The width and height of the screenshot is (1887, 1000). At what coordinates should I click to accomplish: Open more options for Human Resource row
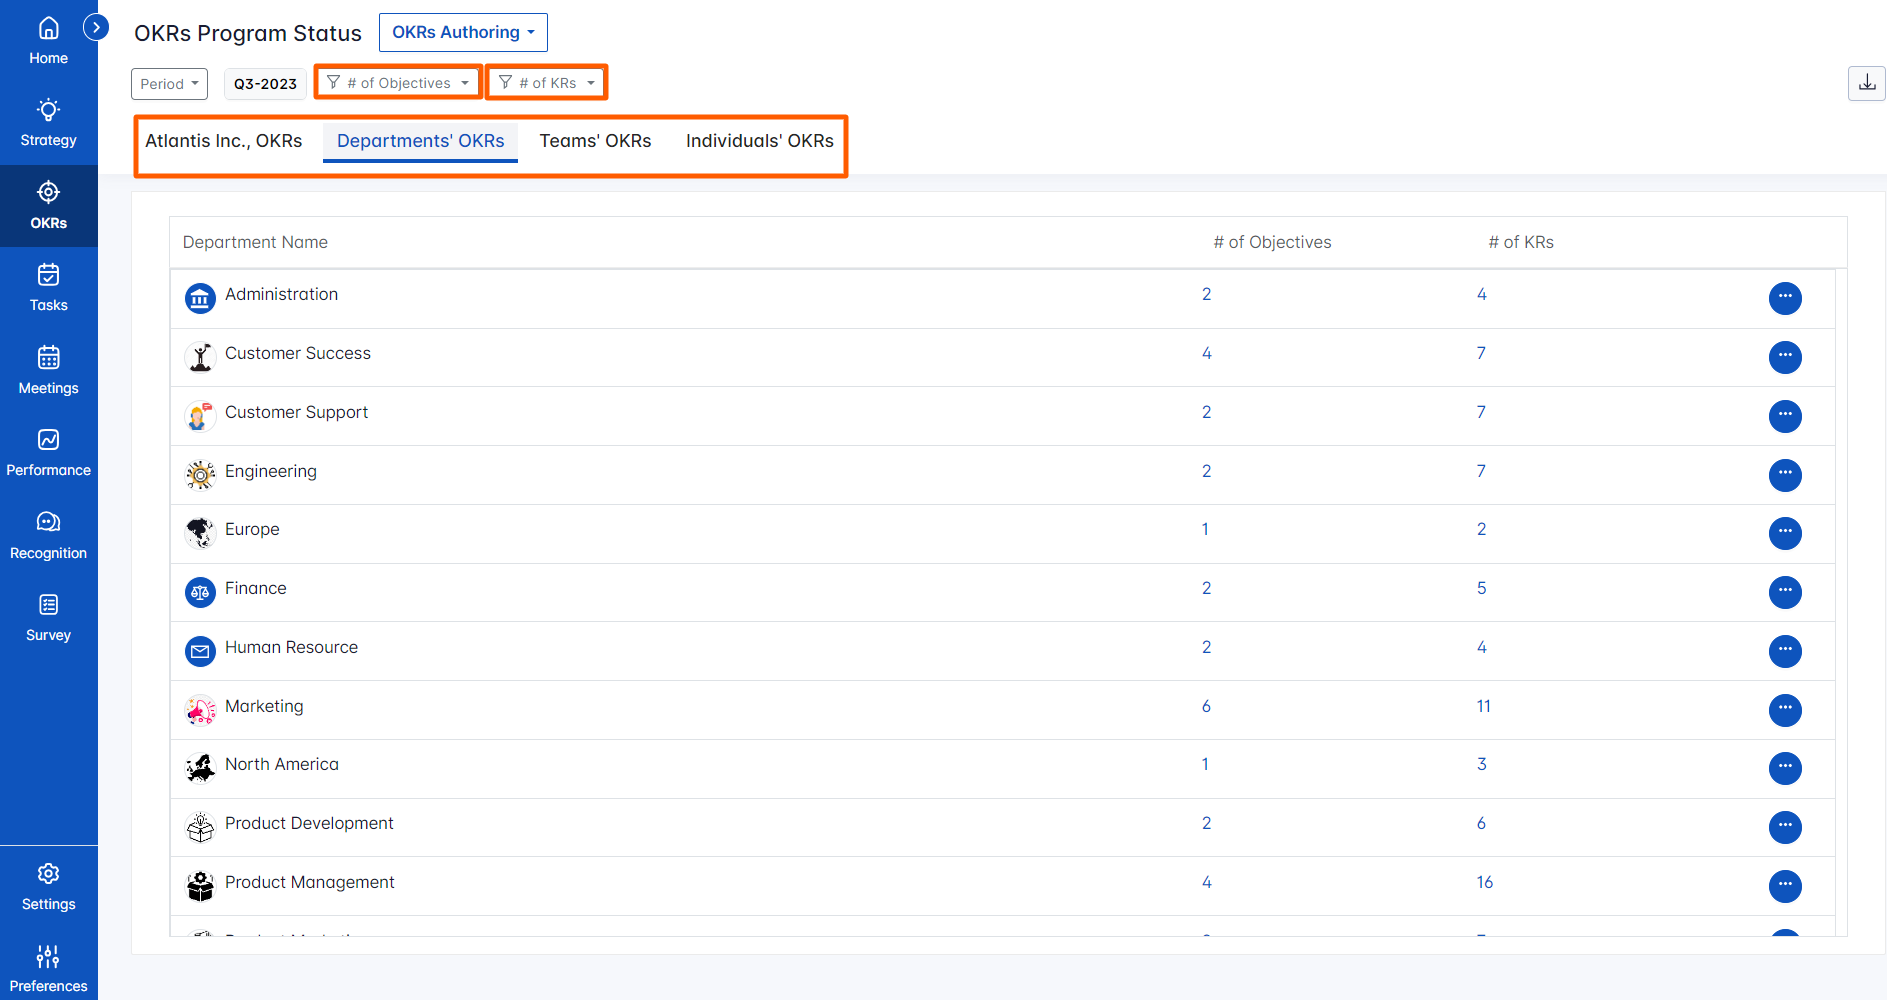click(1785, 651)
